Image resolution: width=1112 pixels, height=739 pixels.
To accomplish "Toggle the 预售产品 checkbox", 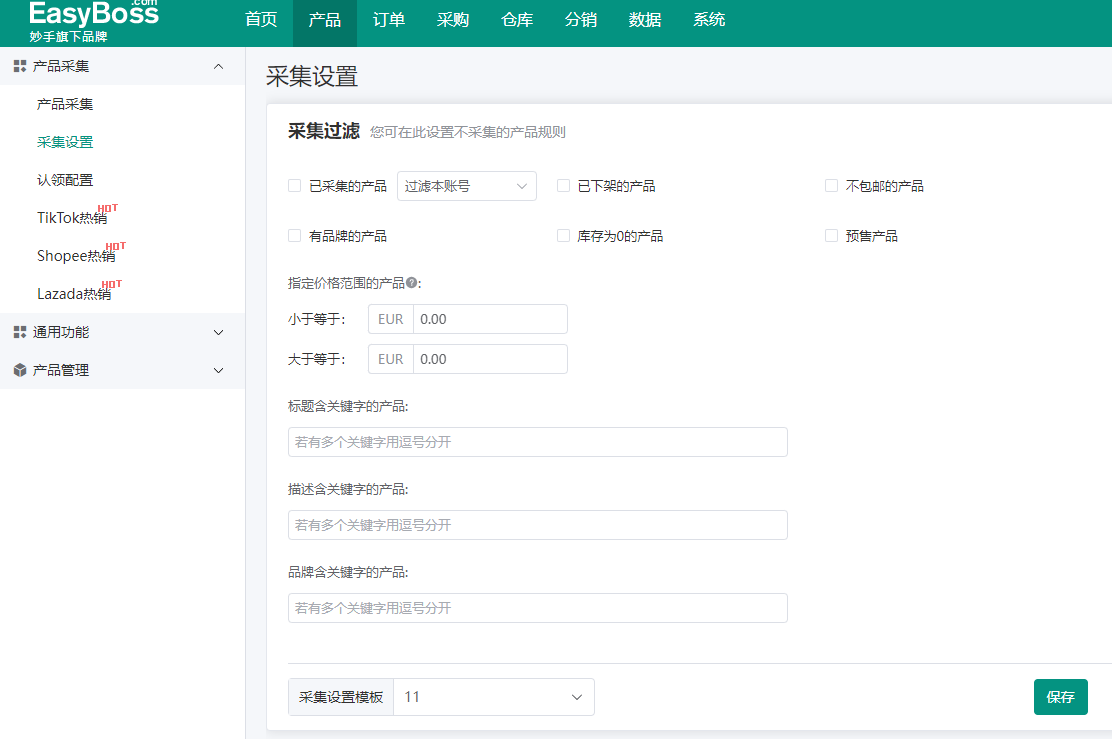I will click(x=831, y=235).
